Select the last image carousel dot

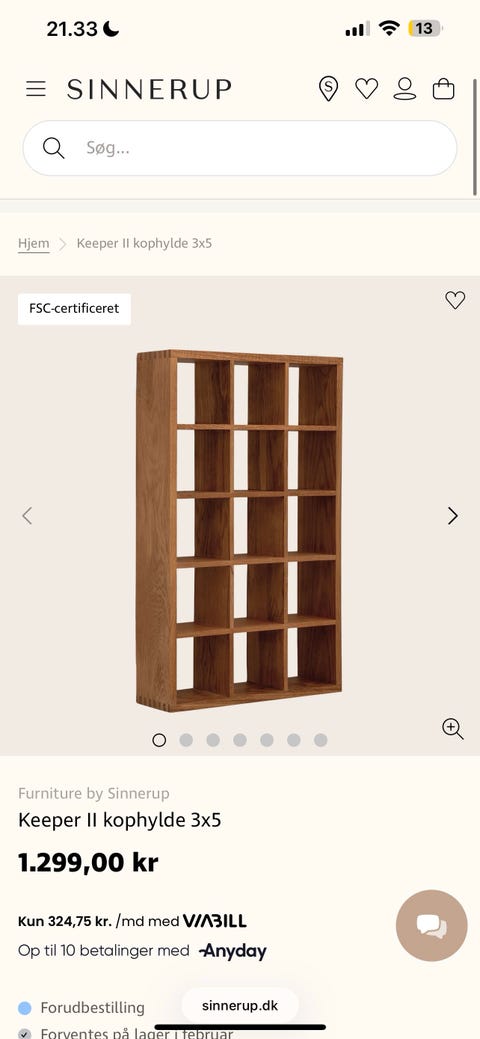(x=321, y=740)
